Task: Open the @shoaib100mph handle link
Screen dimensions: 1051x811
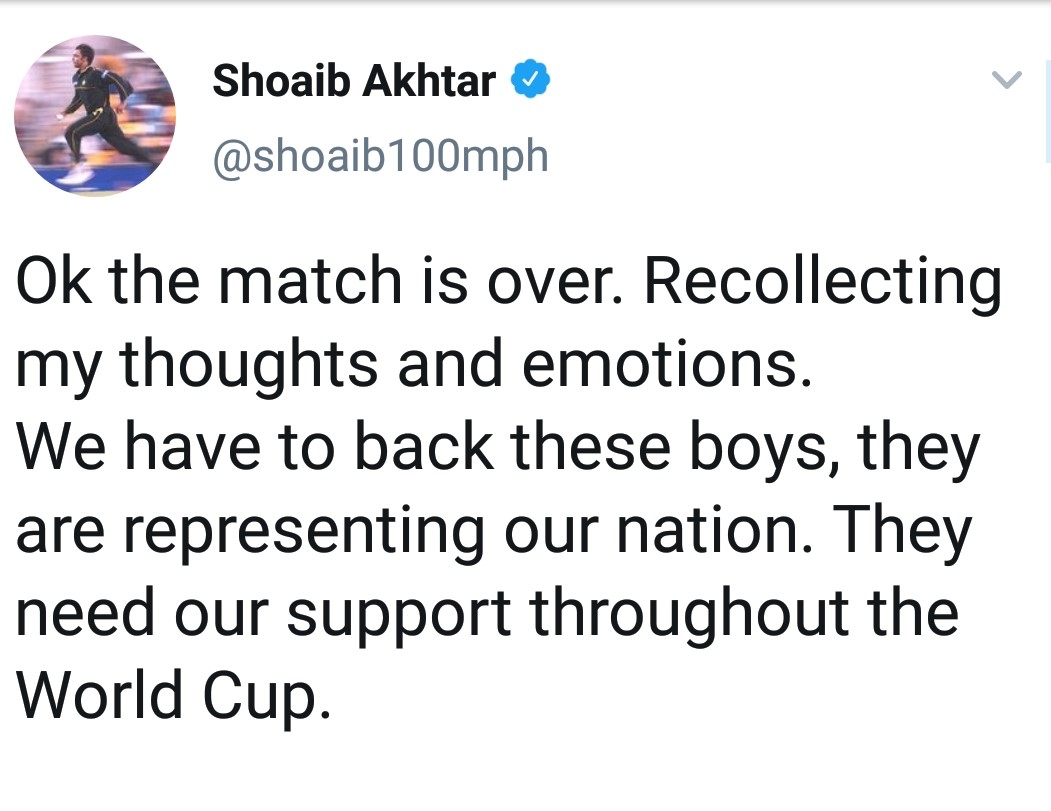Action: (380, 155)
